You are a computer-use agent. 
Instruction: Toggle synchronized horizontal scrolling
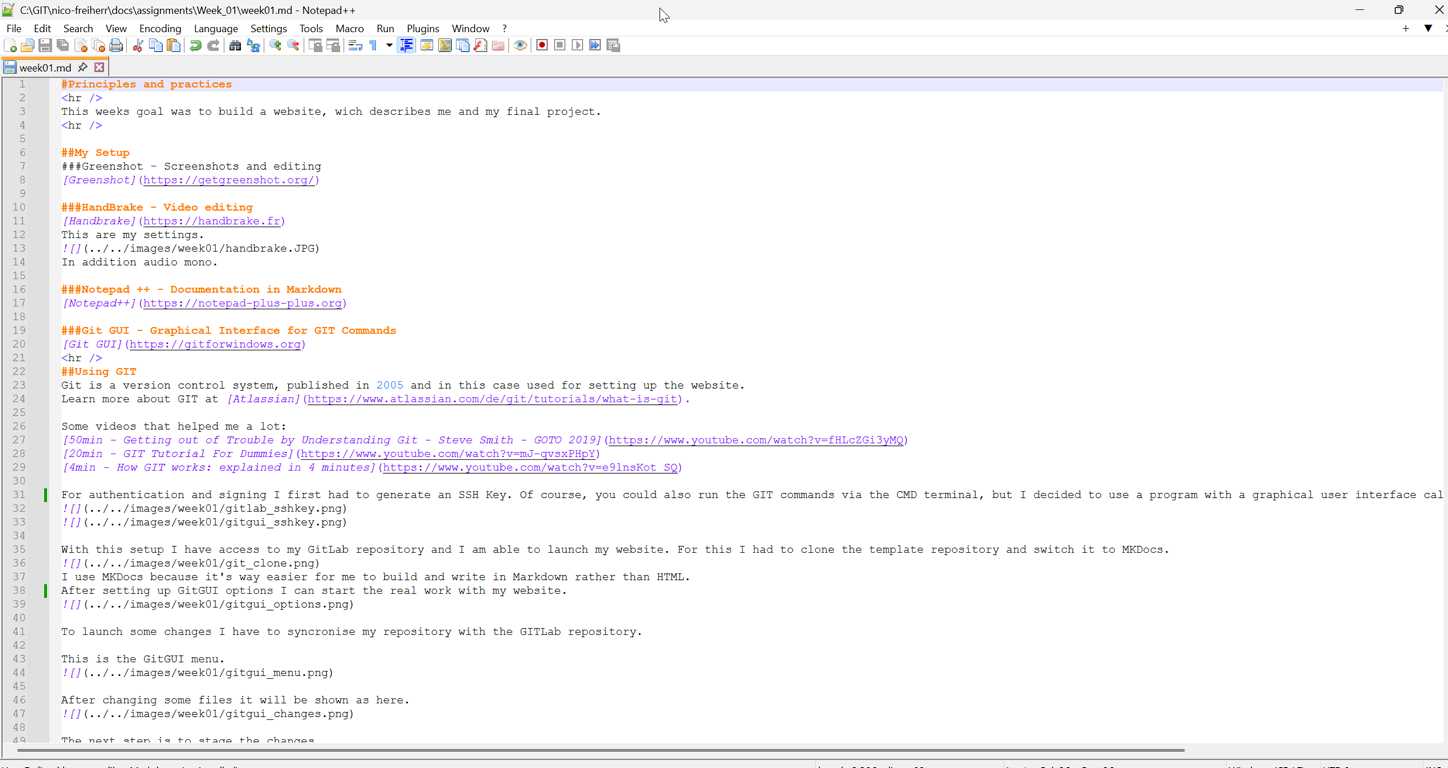(333, 45)
